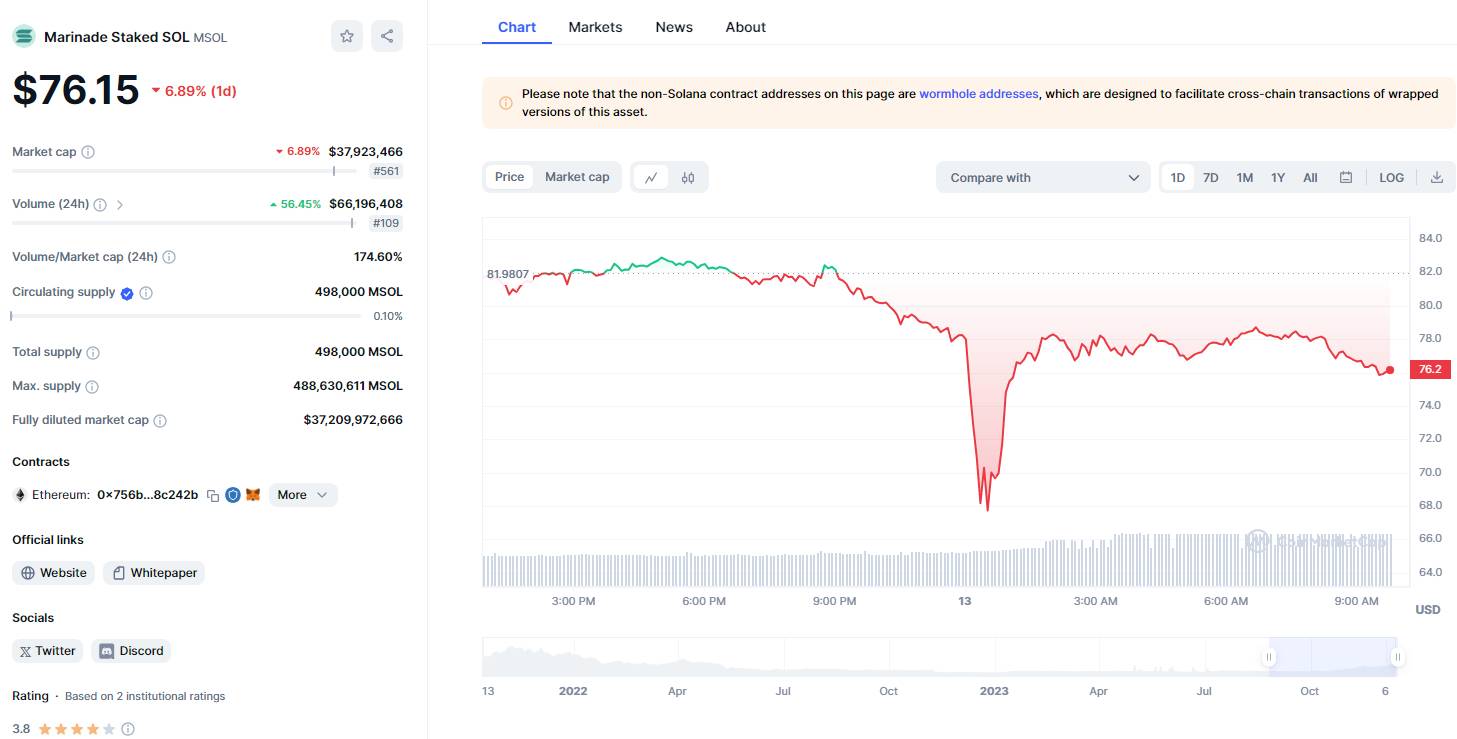Click the circulating supply progress bar
1457x739 pixels.
187,316
